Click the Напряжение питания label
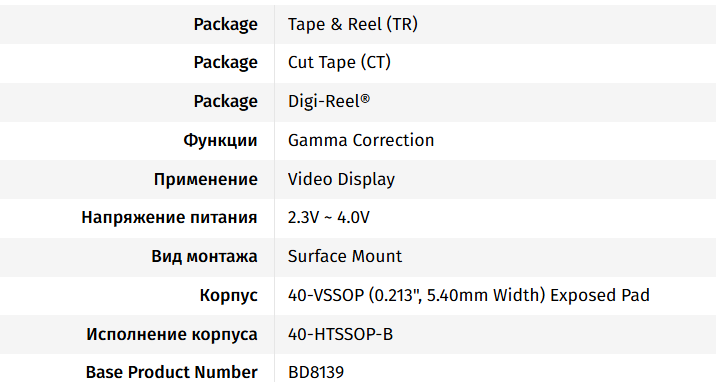This screenshot has height=382, width=716. pos(169,218)
